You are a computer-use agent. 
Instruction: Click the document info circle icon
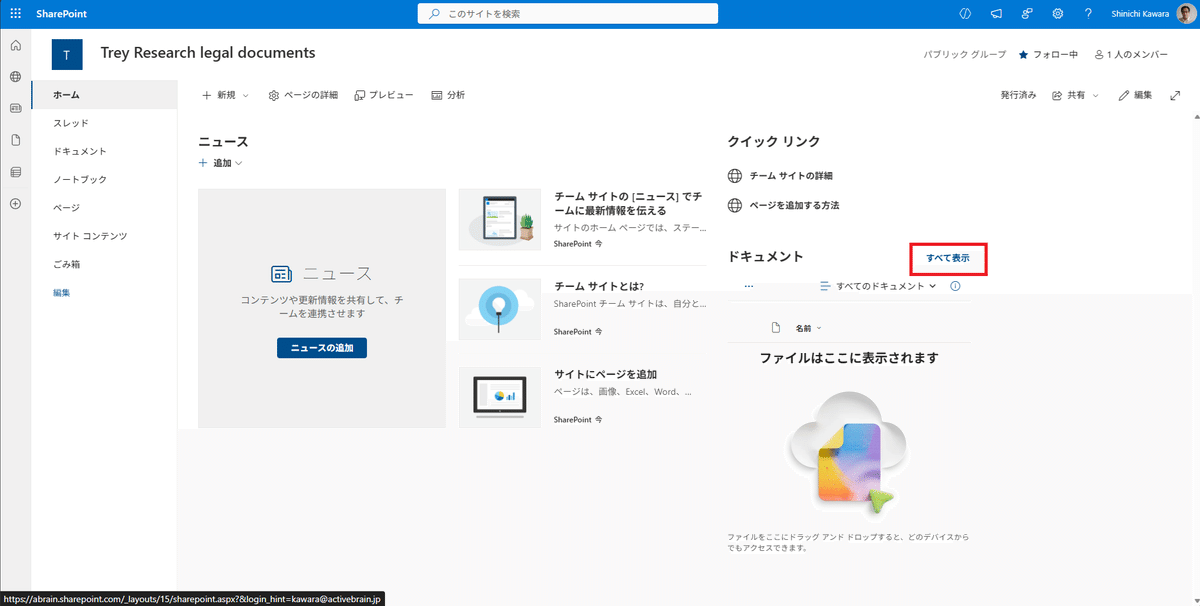click(955, 286)
